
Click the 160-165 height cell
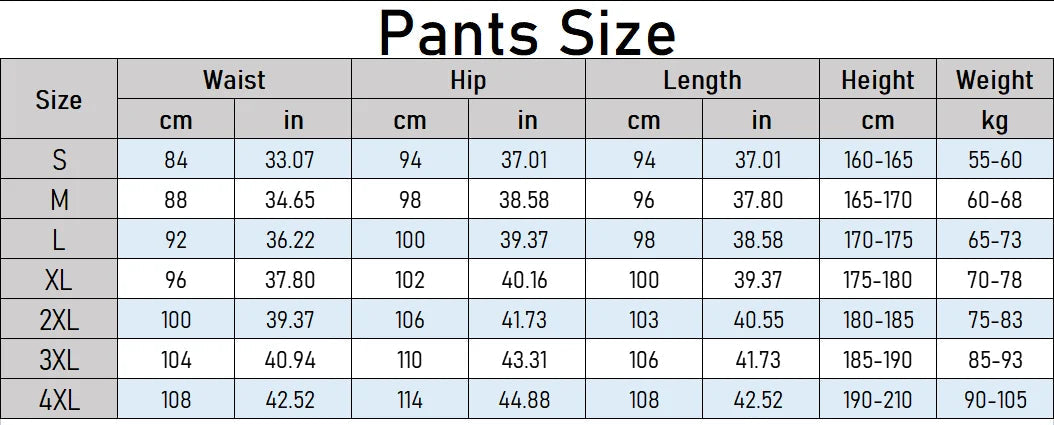click(x=877, y=160)
